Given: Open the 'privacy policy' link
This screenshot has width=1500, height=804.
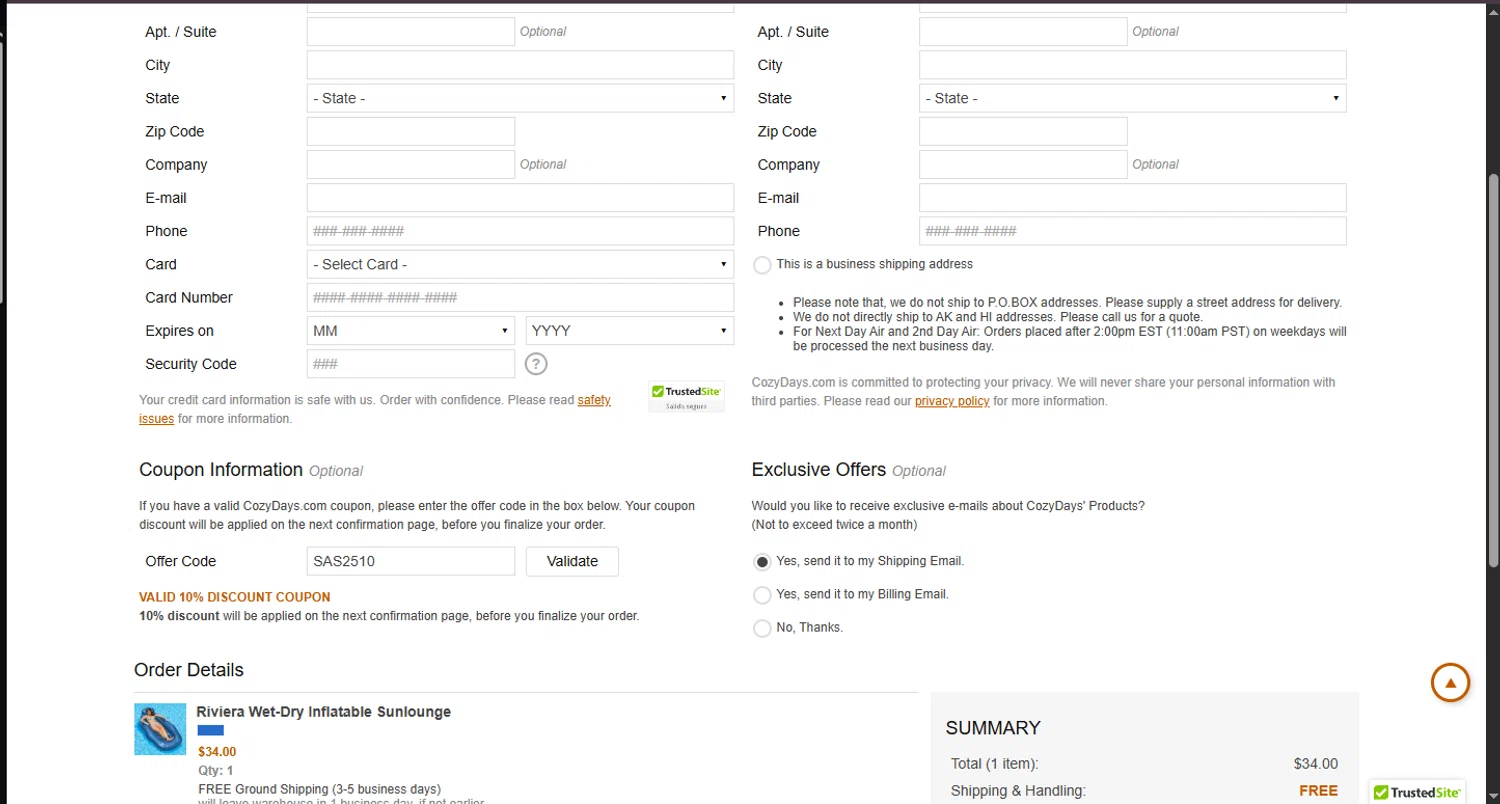Looking at the screenshot, I should click(952, 401).
